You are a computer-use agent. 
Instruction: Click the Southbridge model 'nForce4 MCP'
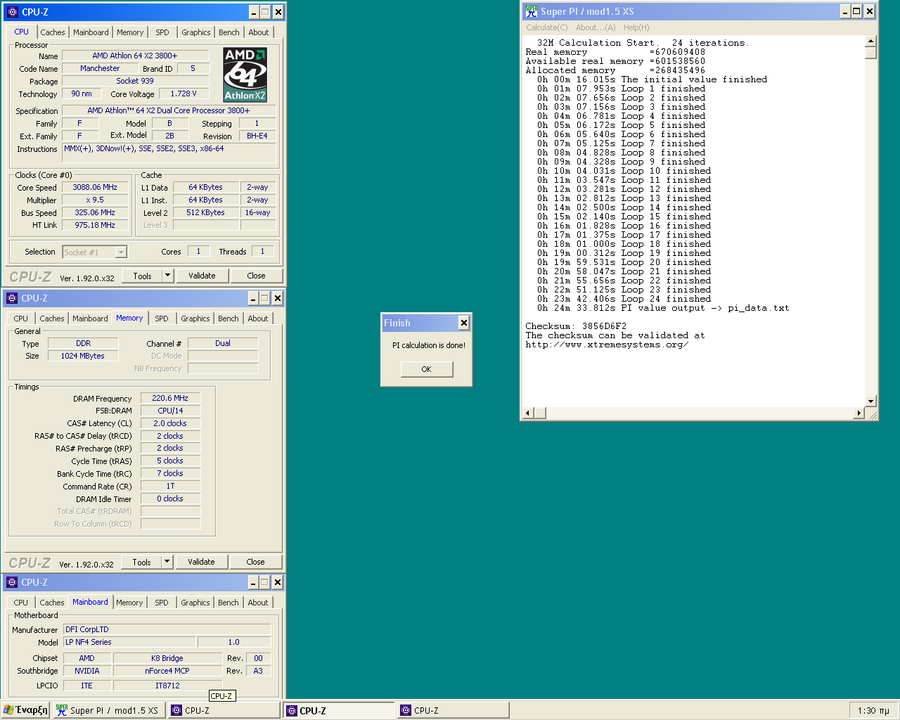click(167, 671)
